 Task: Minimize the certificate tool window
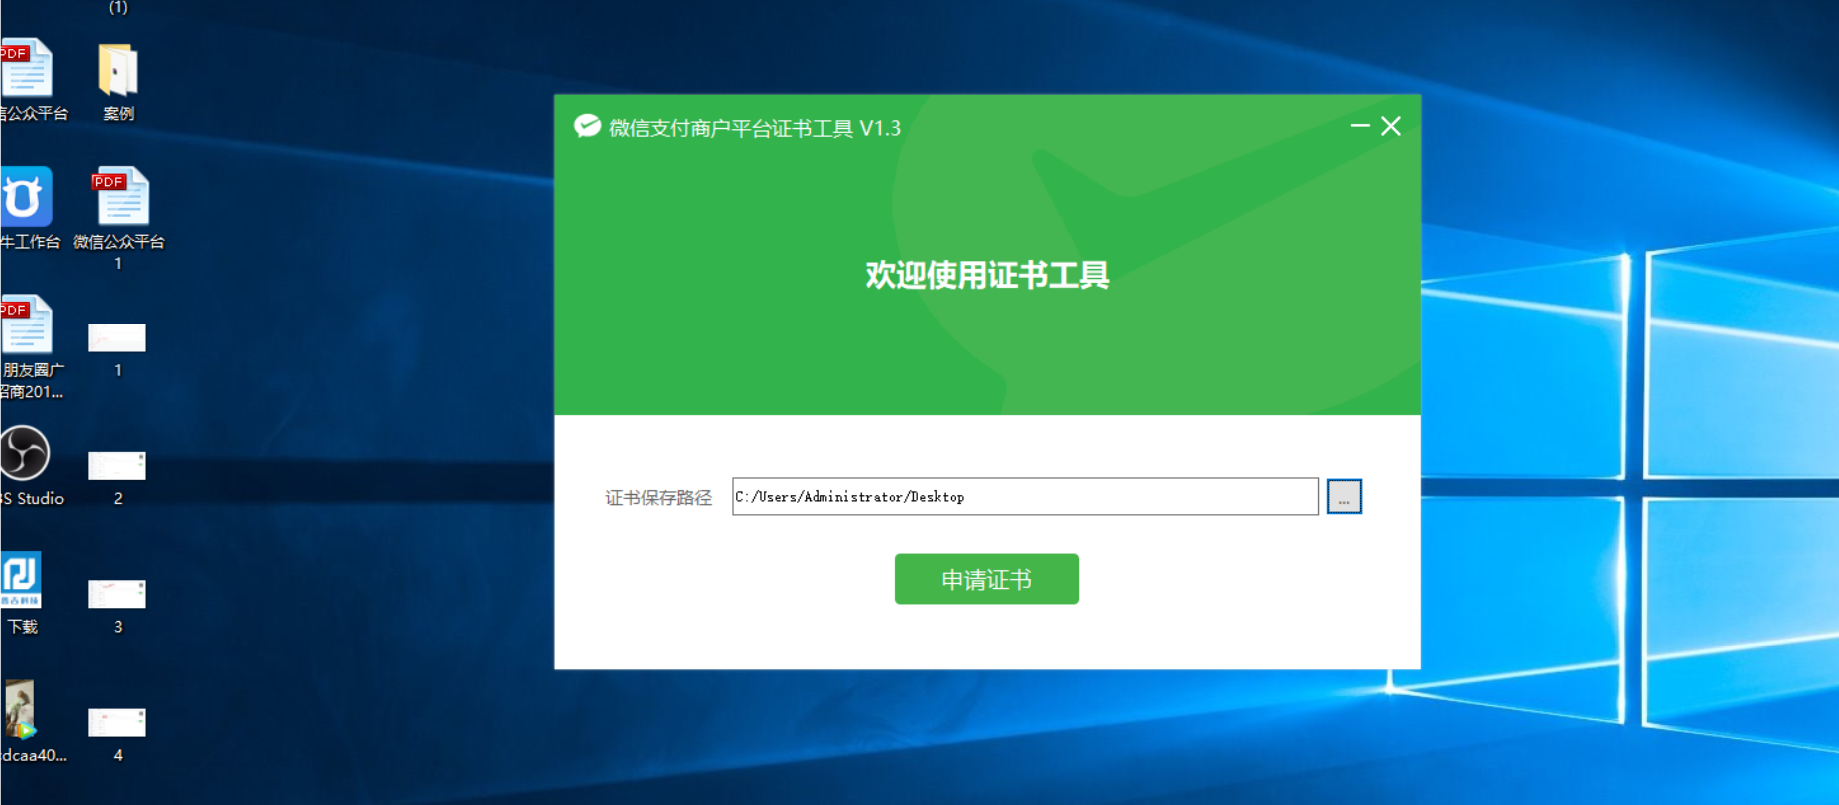1360,126
